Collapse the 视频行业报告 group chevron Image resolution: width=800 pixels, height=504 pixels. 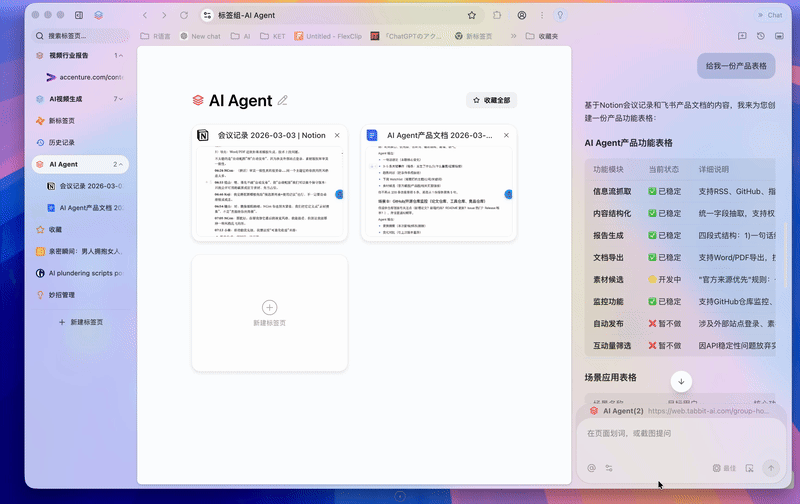(x=119, y=55)
